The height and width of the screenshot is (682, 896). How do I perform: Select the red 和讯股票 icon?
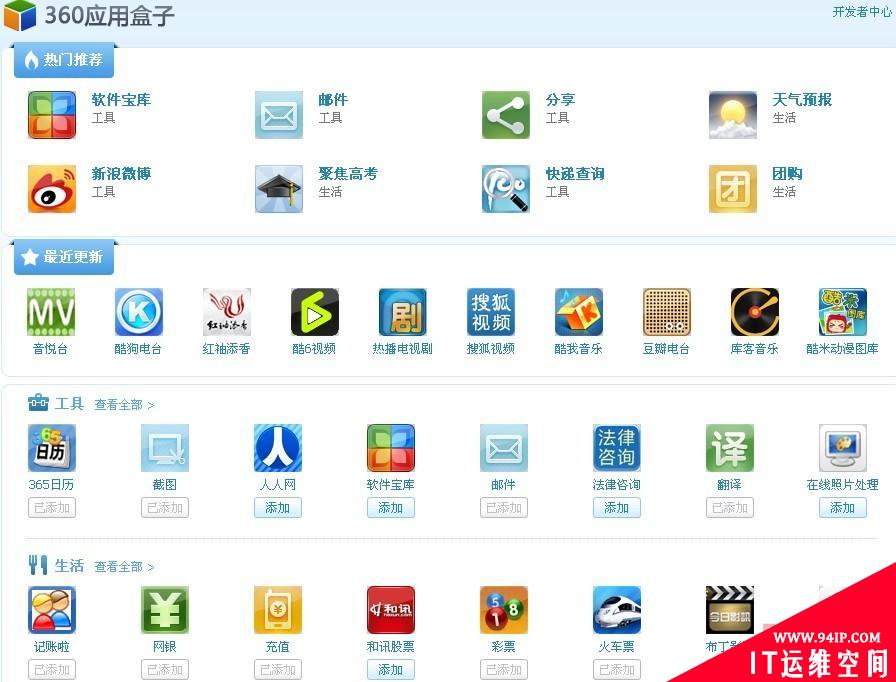391,610
